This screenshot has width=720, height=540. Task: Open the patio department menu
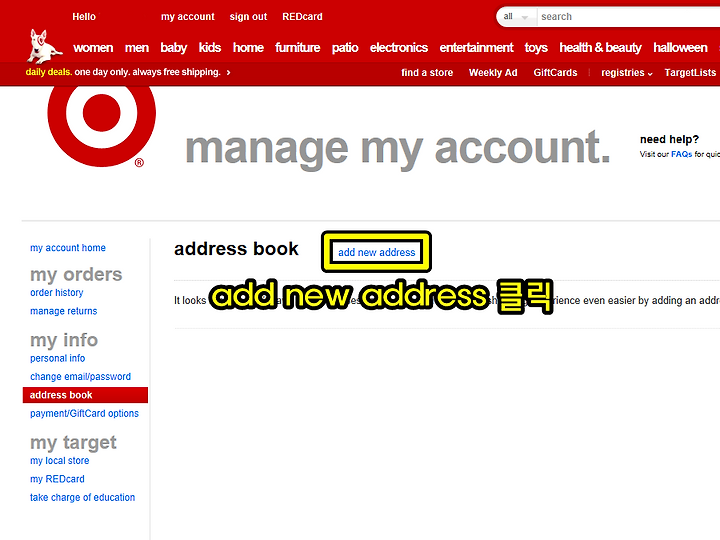tap(345, 48)
